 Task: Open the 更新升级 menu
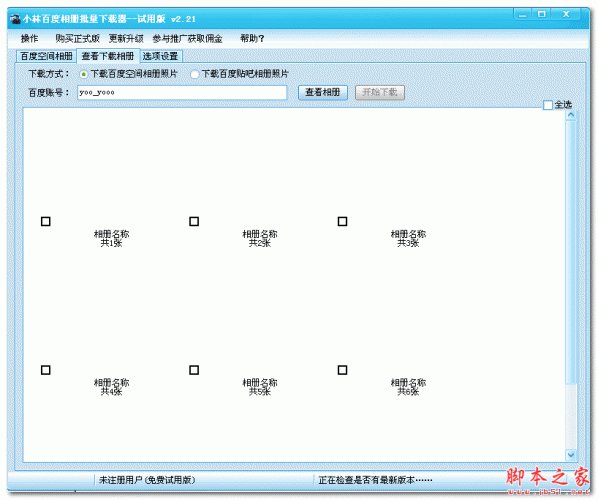coord(126,39)
